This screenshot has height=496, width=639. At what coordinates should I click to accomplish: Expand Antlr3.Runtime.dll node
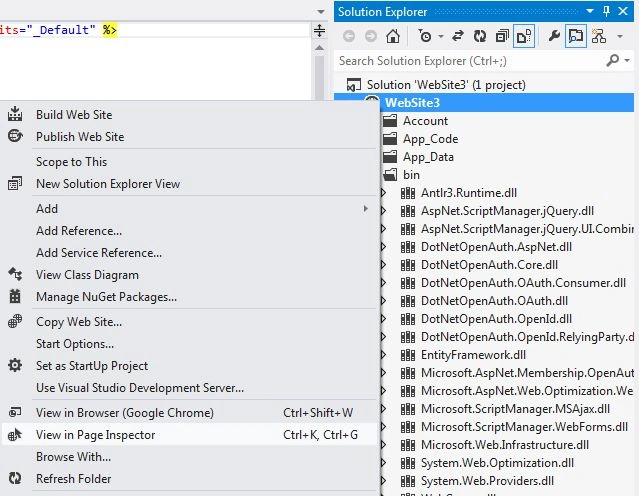[383, 193]
